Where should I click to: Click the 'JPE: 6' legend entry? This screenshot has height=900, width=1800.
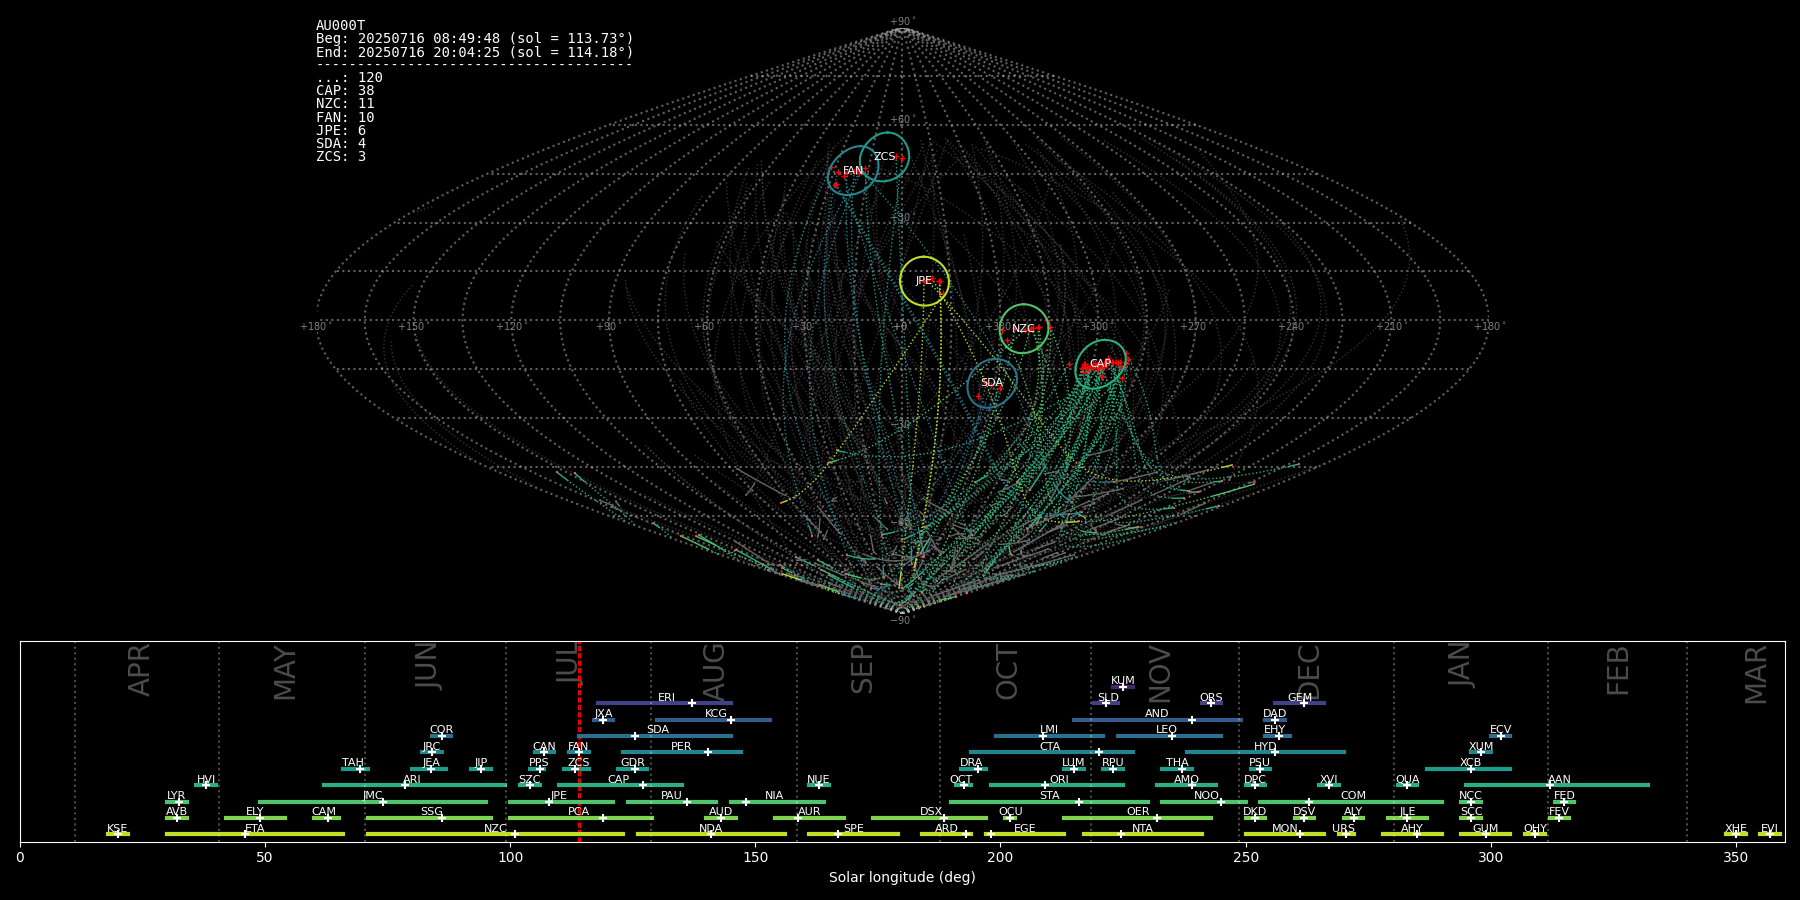click(341, 131)
